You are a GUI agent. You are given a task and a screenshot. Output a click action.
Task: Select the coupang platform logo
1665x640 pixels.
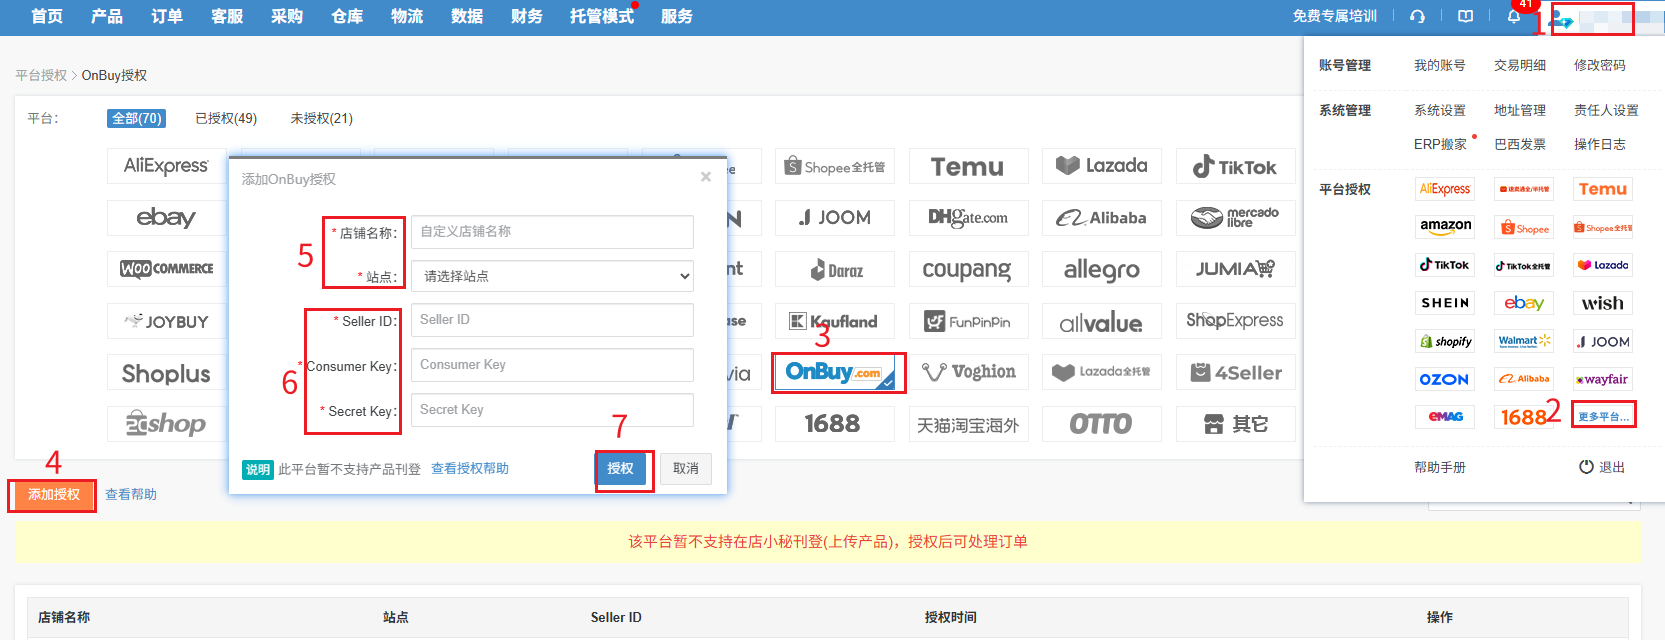pyautogui.click(x=968, y=269)
